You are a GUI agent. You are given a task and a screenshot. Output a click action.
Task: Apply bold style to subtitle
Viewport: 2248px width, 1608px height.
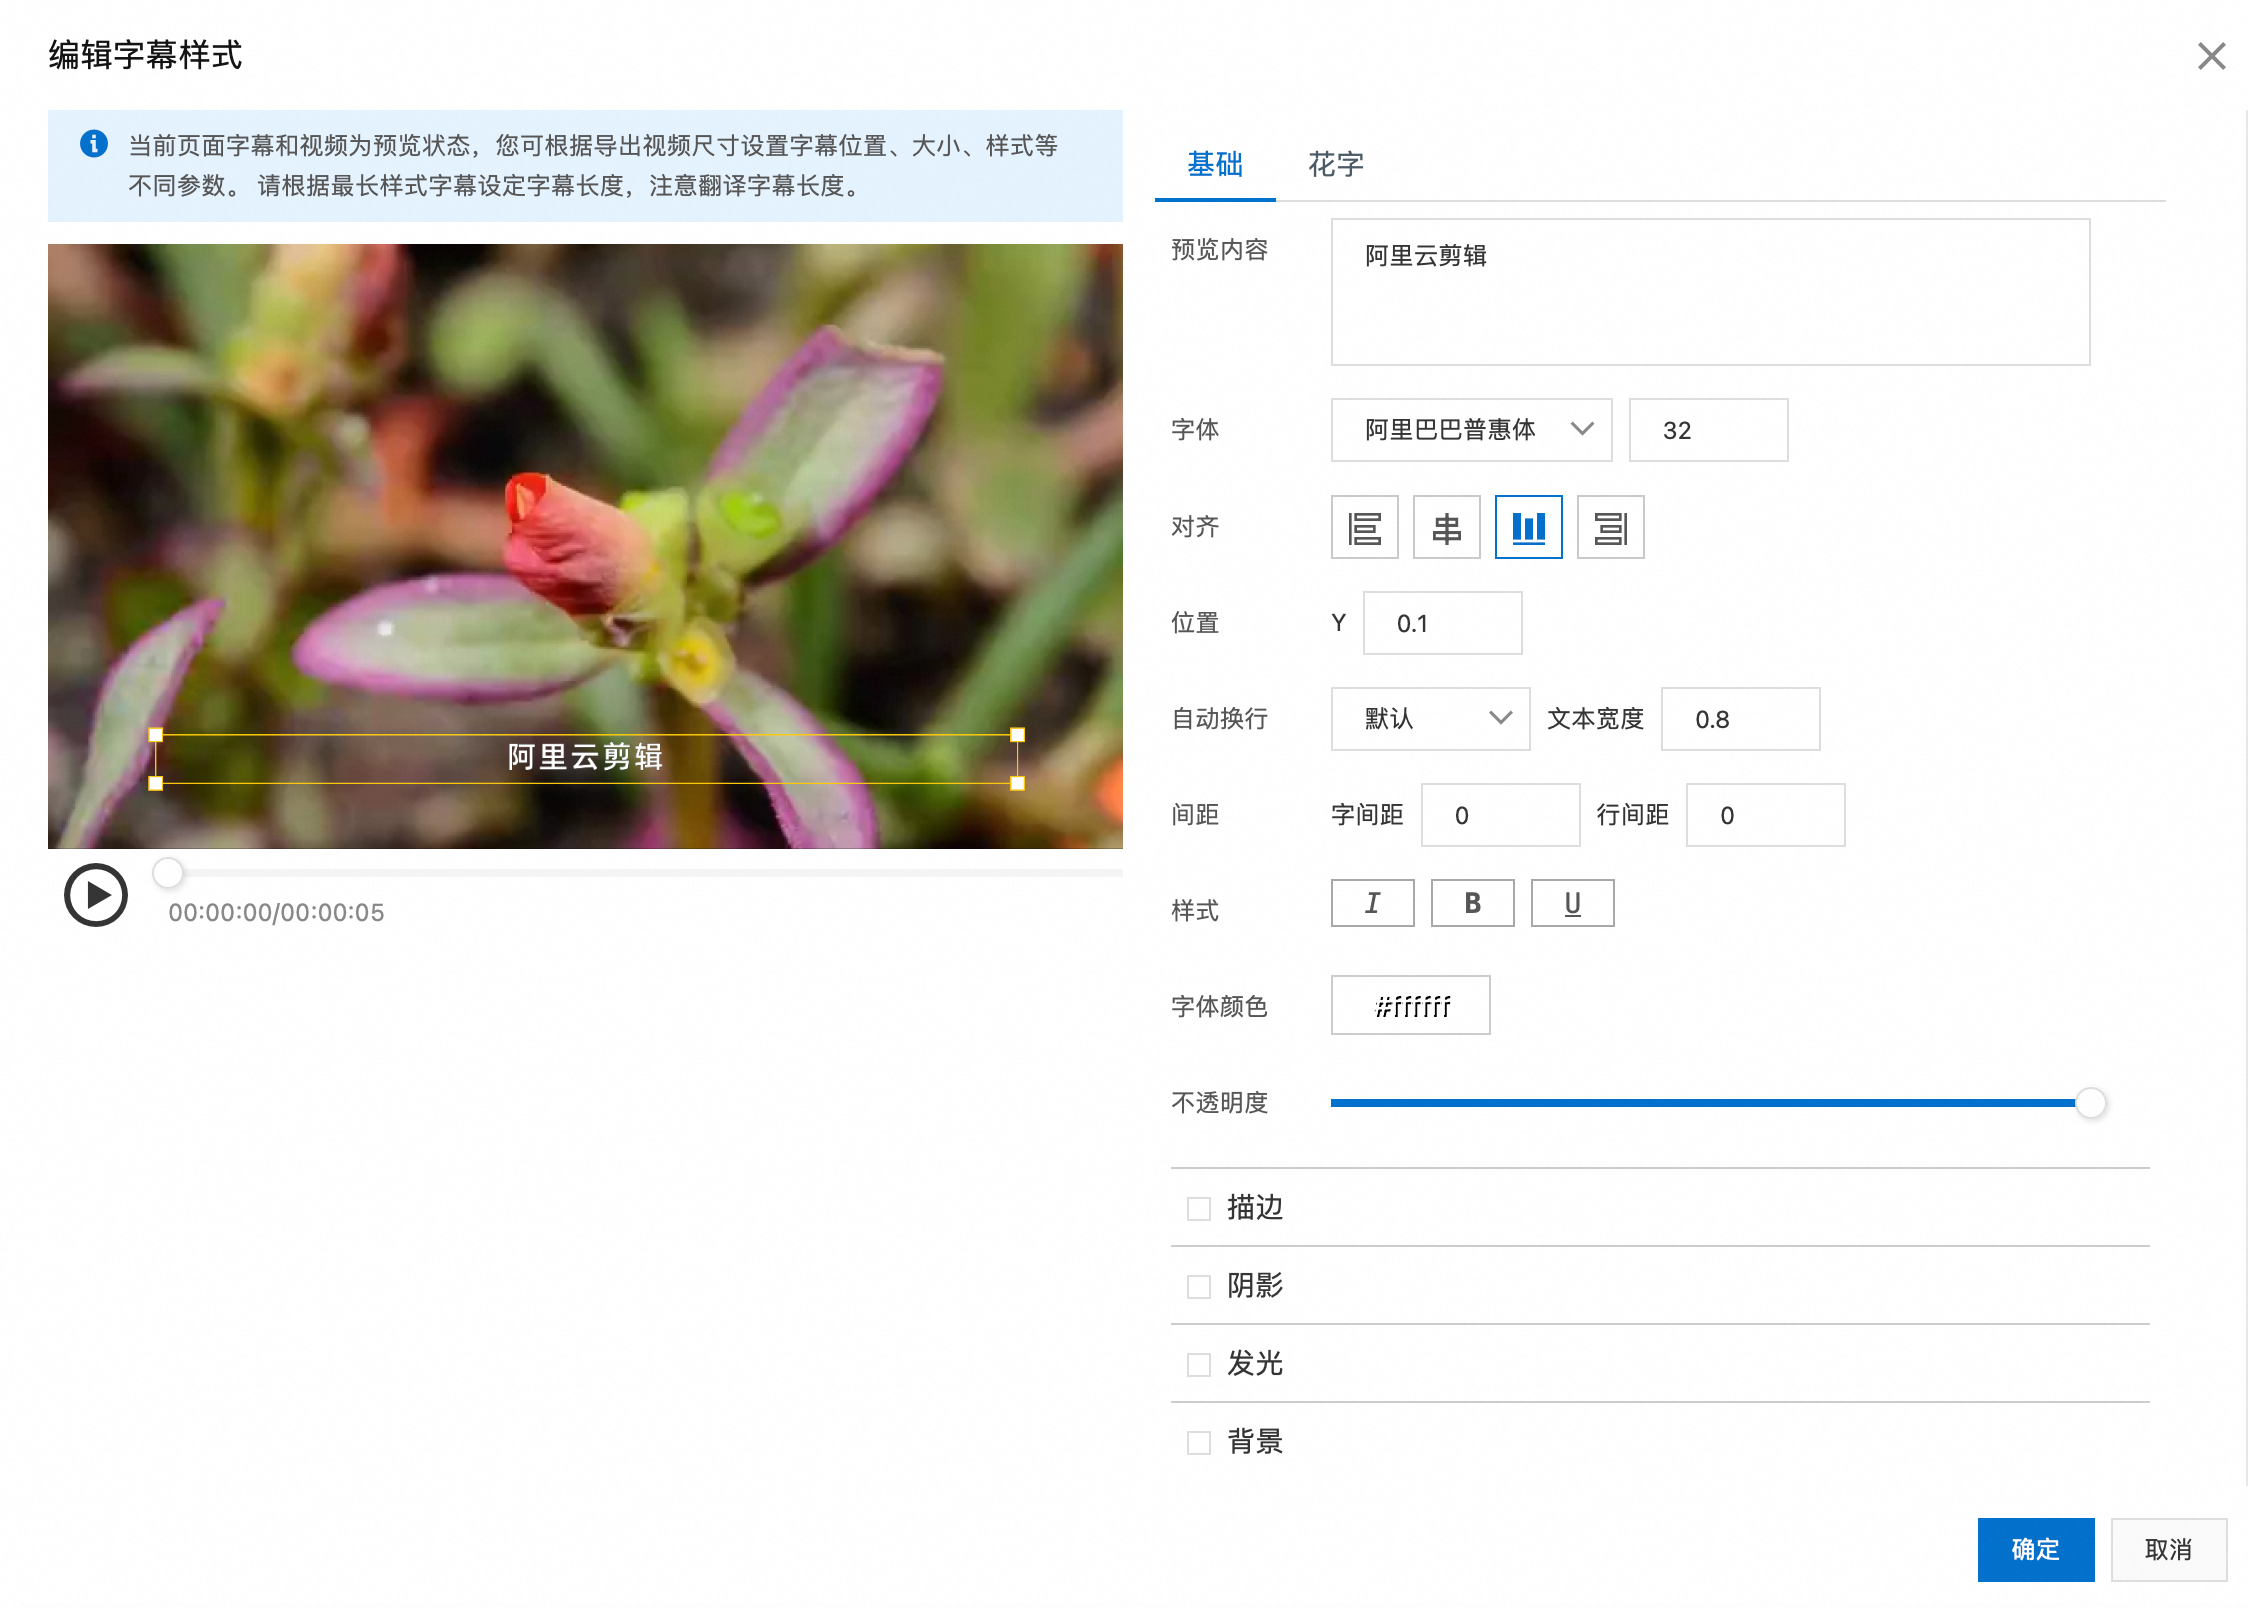[x=1472, y=903]
